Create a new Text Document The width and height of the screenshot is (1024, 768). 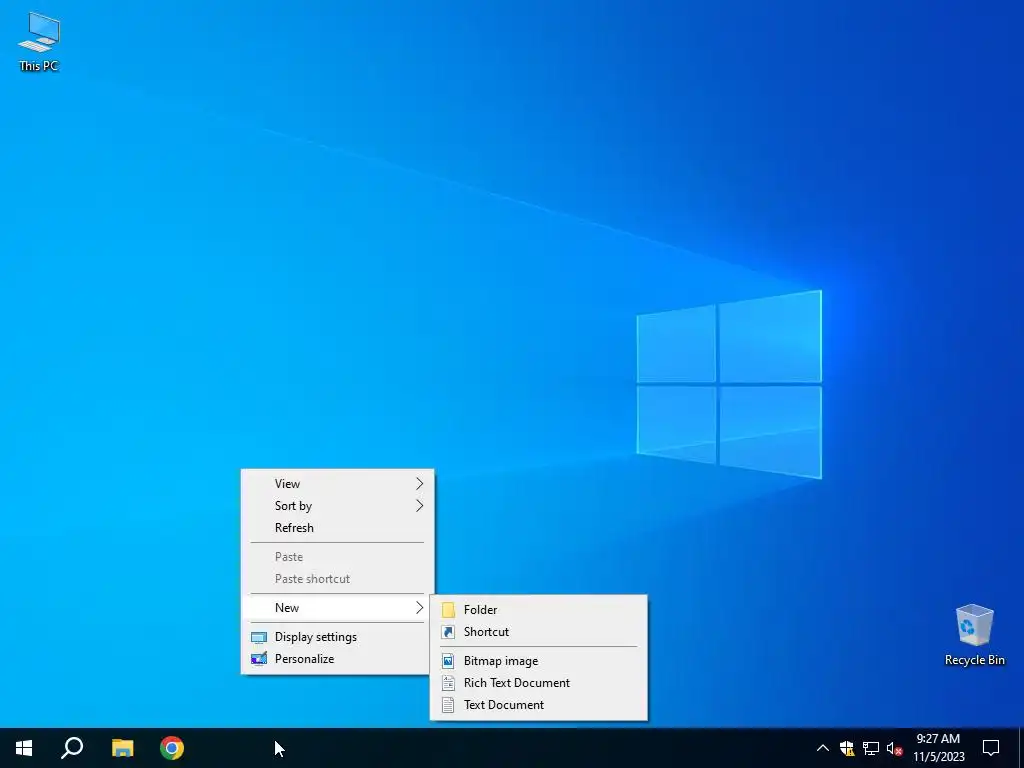point(539,705)
